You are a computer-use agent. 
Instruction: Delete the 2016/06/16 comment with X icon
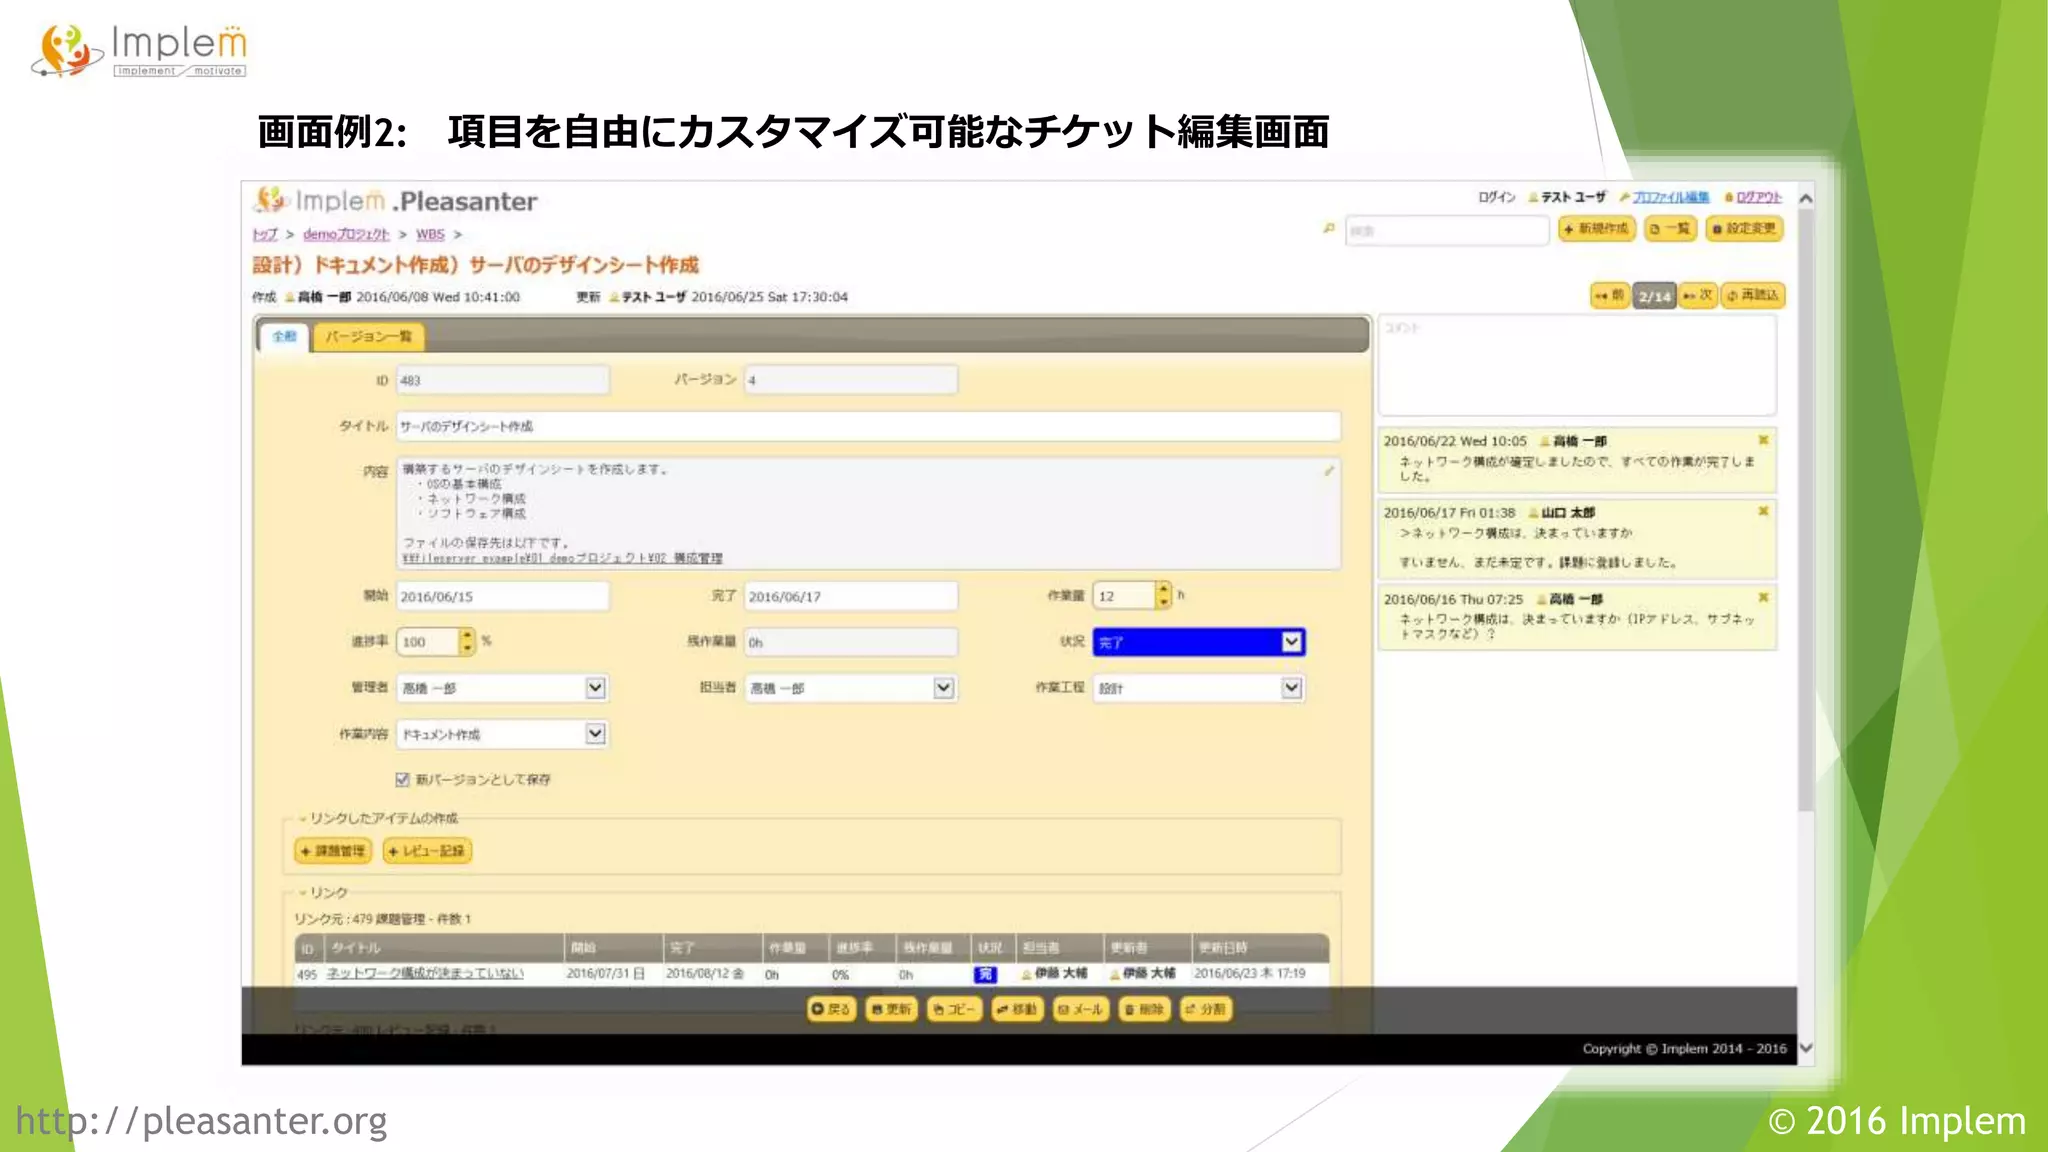point(1764,598)
